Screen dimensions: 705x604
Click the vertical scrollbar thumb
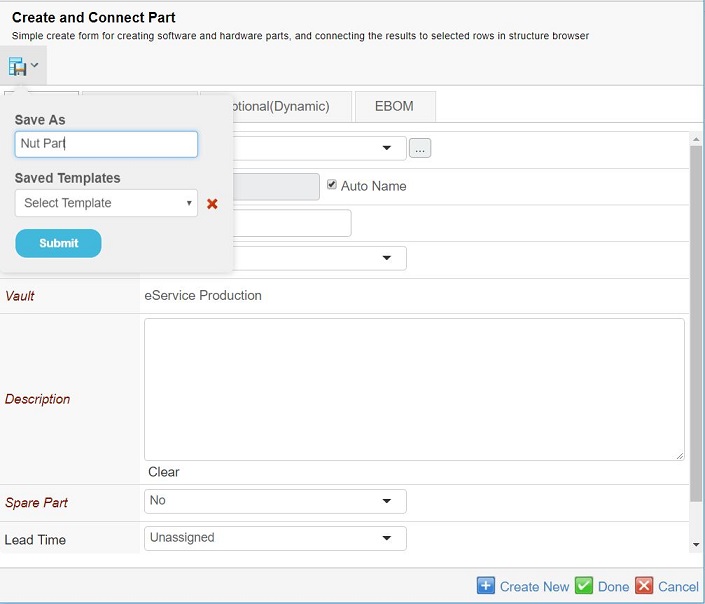click(696, 320)
